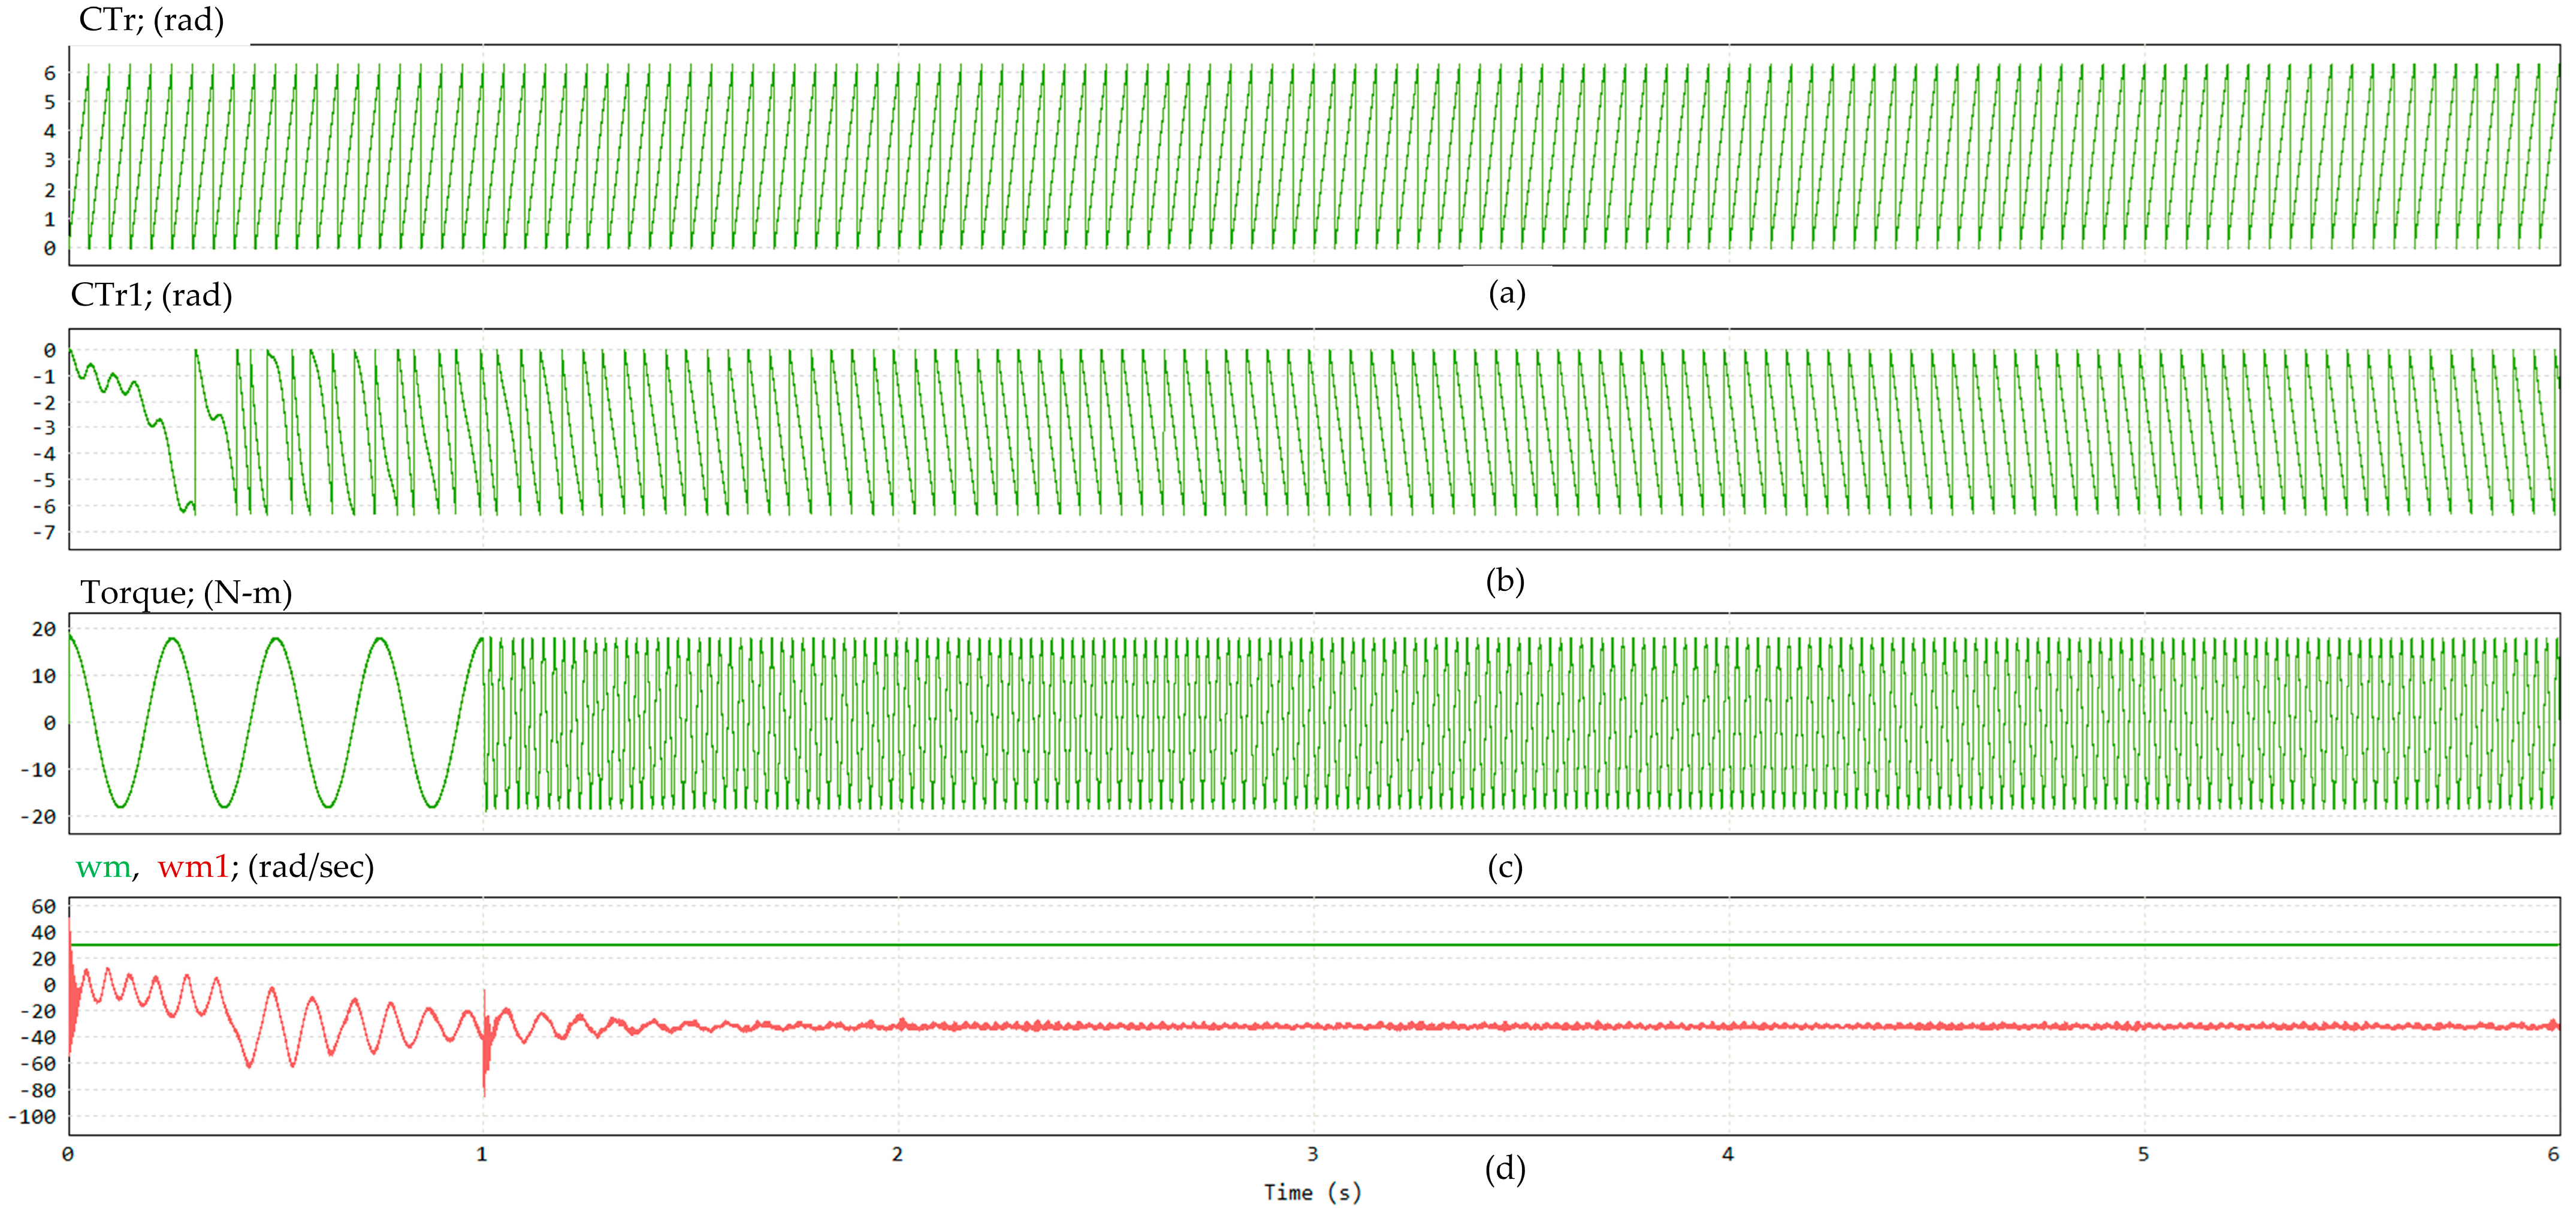Viewport: 2576px width, 1219px height.
Task: Click the red wm1 legend label
Action: coord(193,867)
